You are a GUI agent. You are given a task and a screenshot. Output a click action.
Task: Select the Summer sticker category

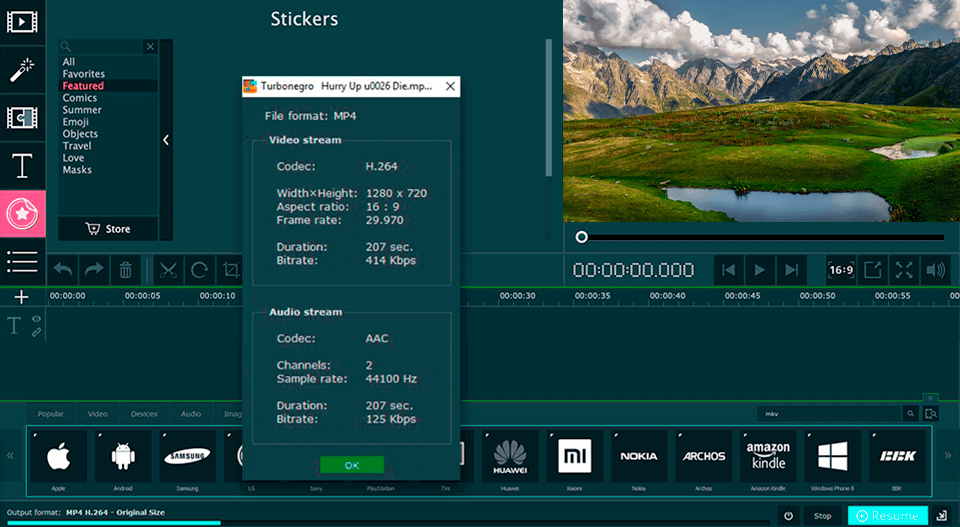(x=82, y=110)
